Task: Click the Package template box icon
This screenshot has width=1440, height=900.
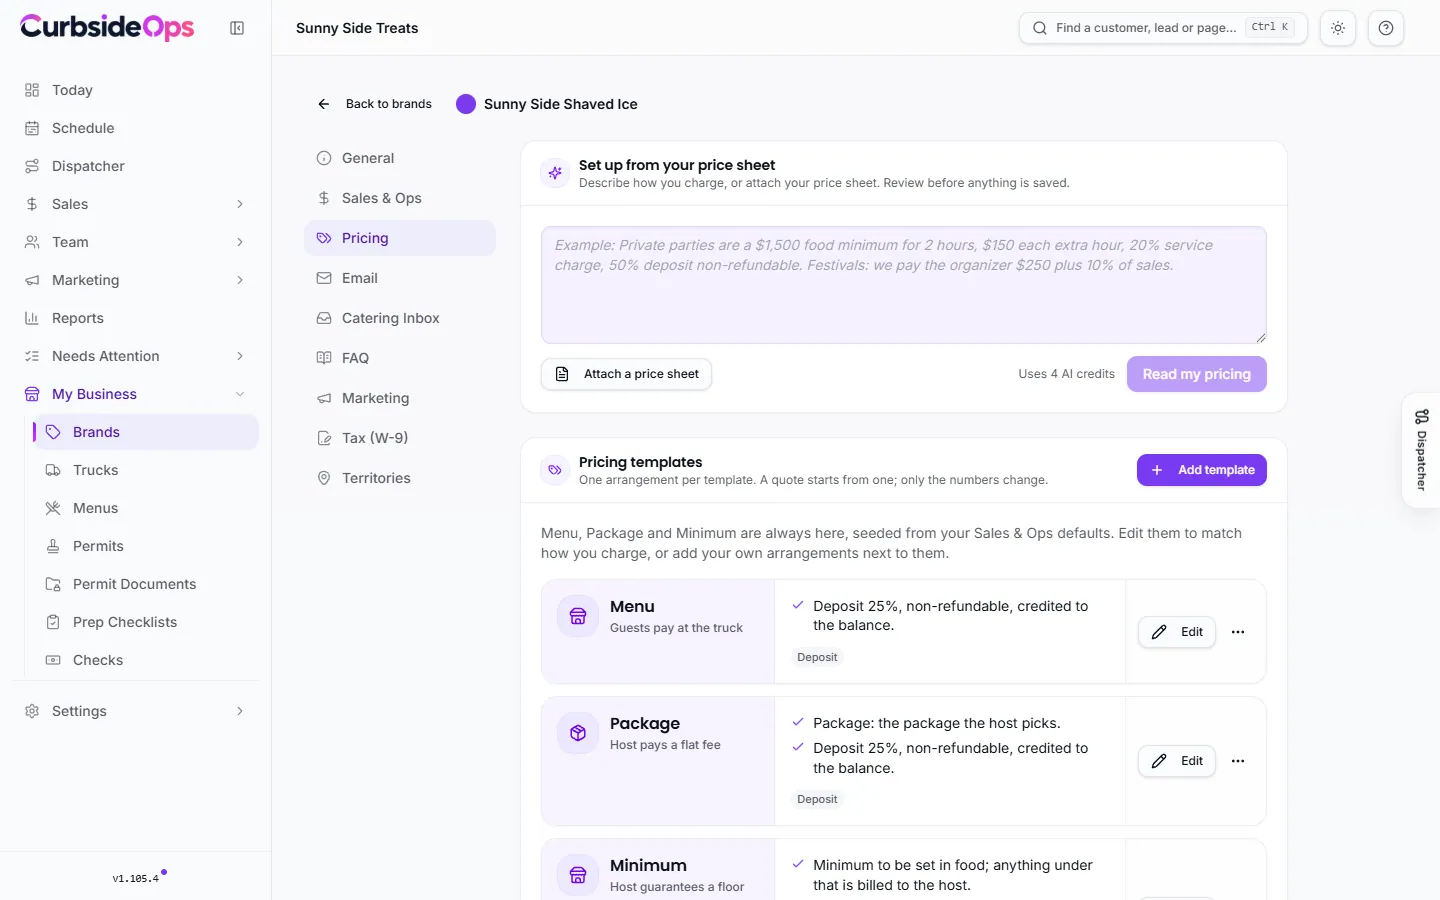Action: pos(578,733)
